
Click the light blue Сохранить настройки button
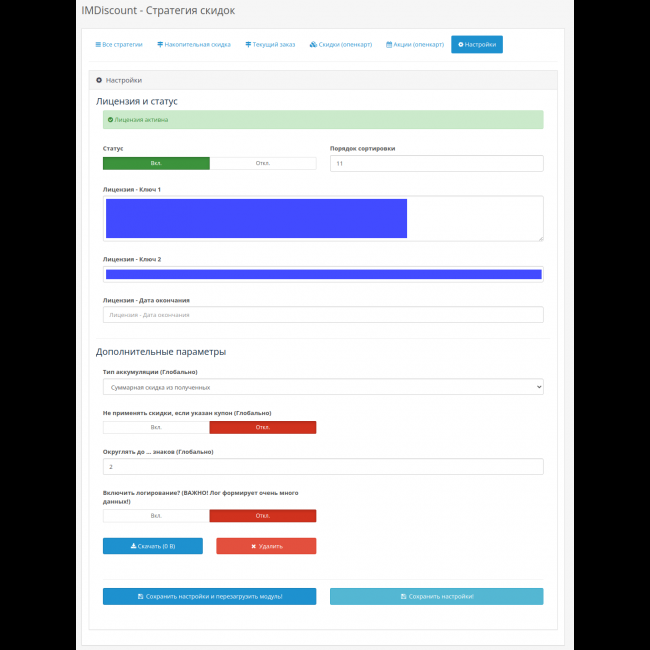tap(436, 596)
